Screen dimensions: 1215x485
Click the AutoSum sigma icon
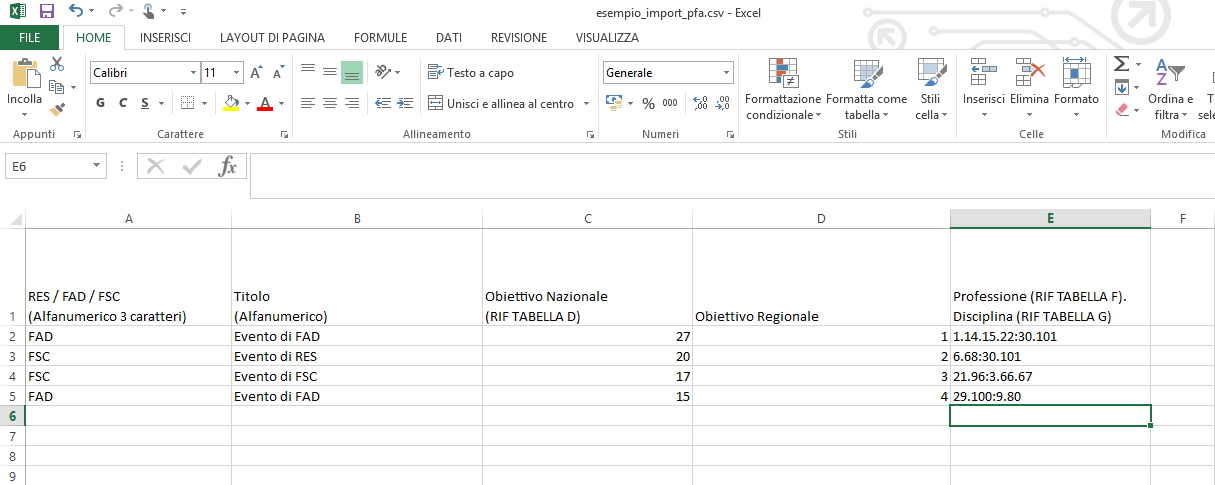tap(1121, 64)
